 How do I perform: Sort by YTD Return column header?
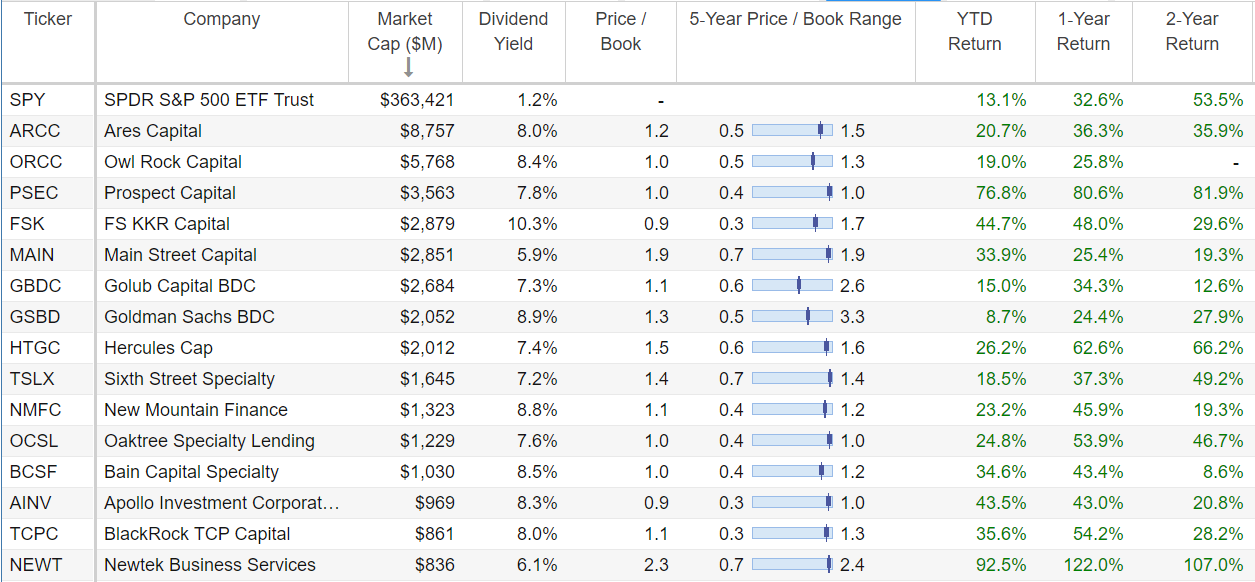975,31
